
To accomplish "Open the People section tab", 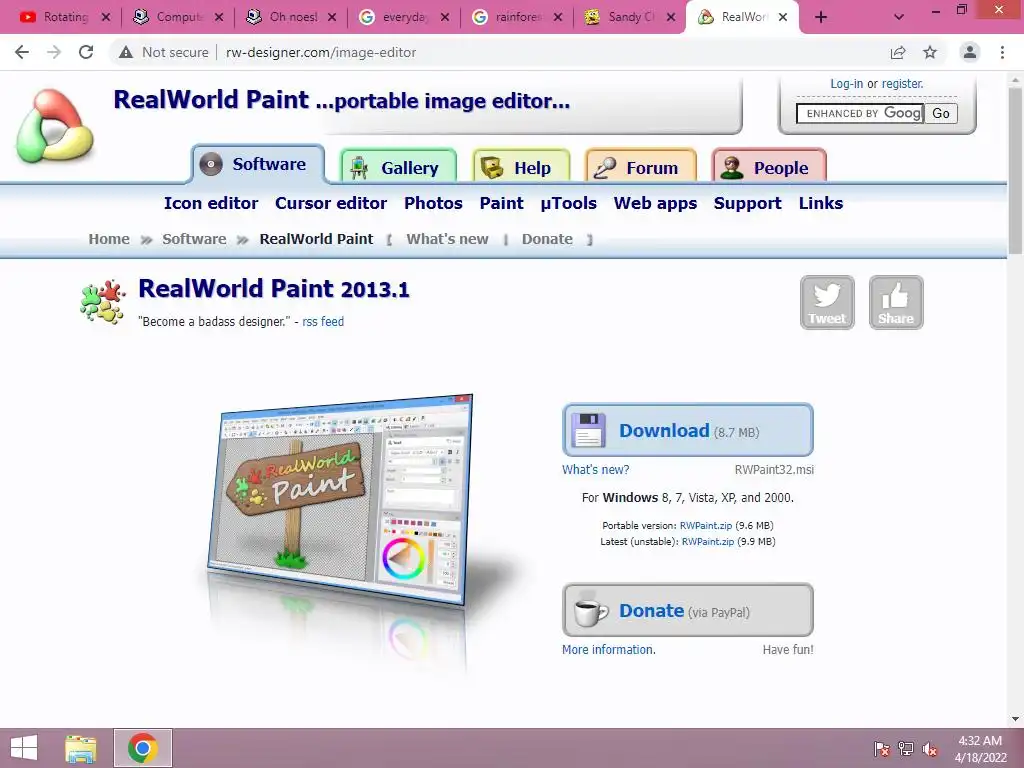I will (x=769, y=167).
